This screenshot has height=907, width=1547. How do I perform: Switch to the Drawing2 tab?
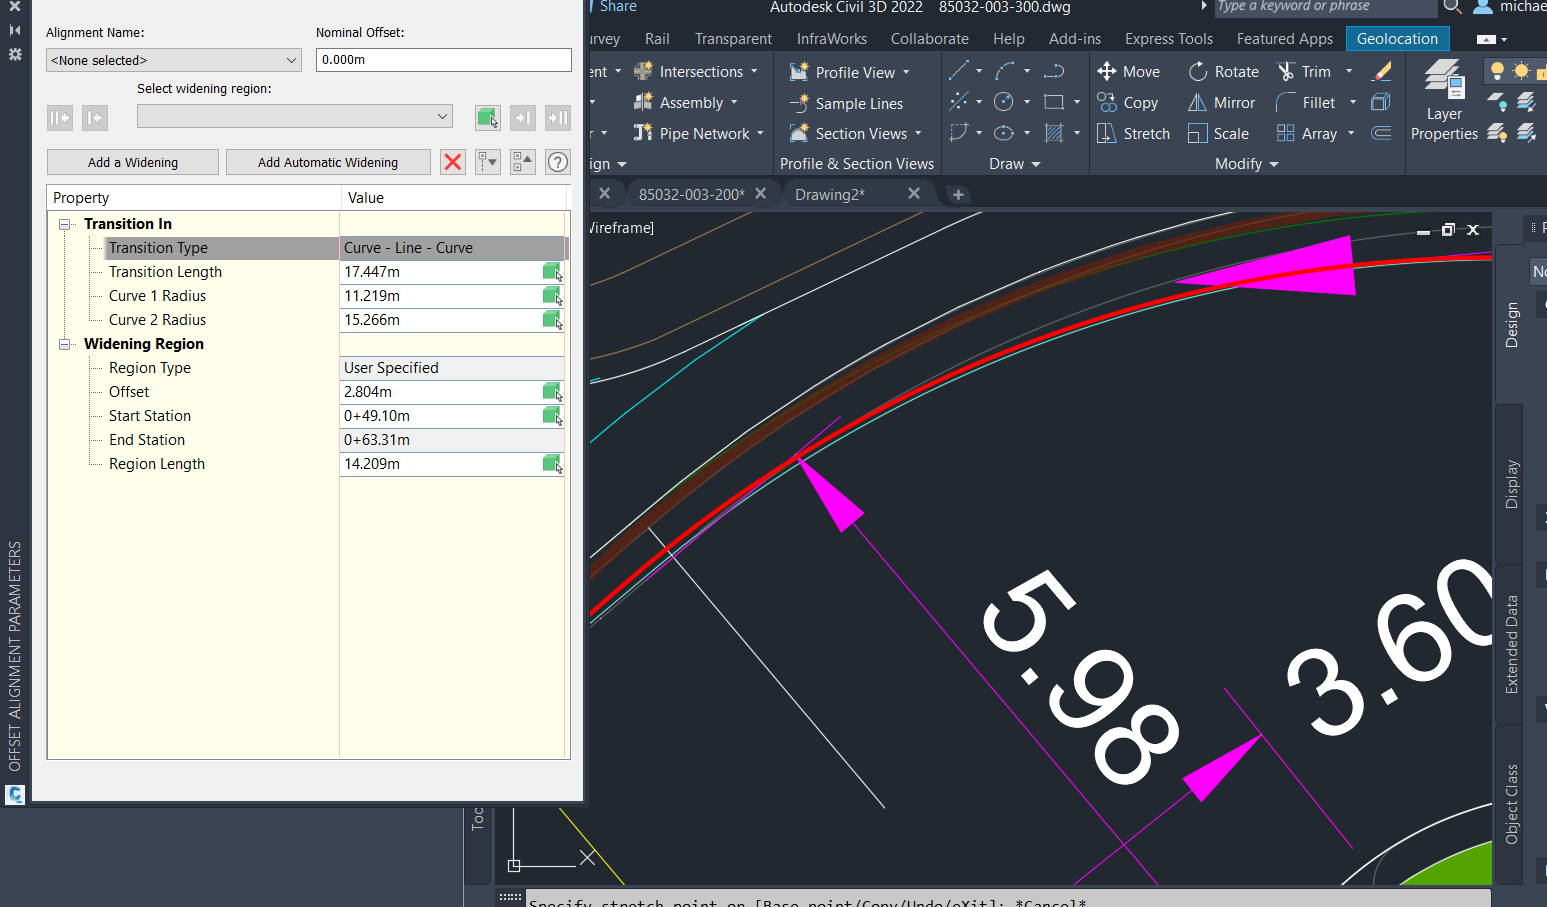pos(831,193)
